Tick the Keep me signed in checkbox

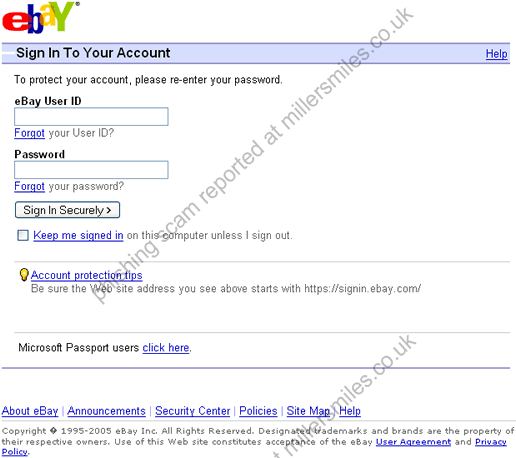pyautogui.click(x=23, y=235)
